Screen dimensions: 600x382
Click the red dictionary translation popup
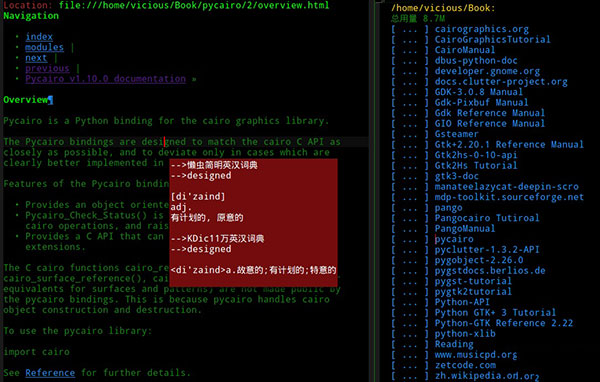coord(253,223)
